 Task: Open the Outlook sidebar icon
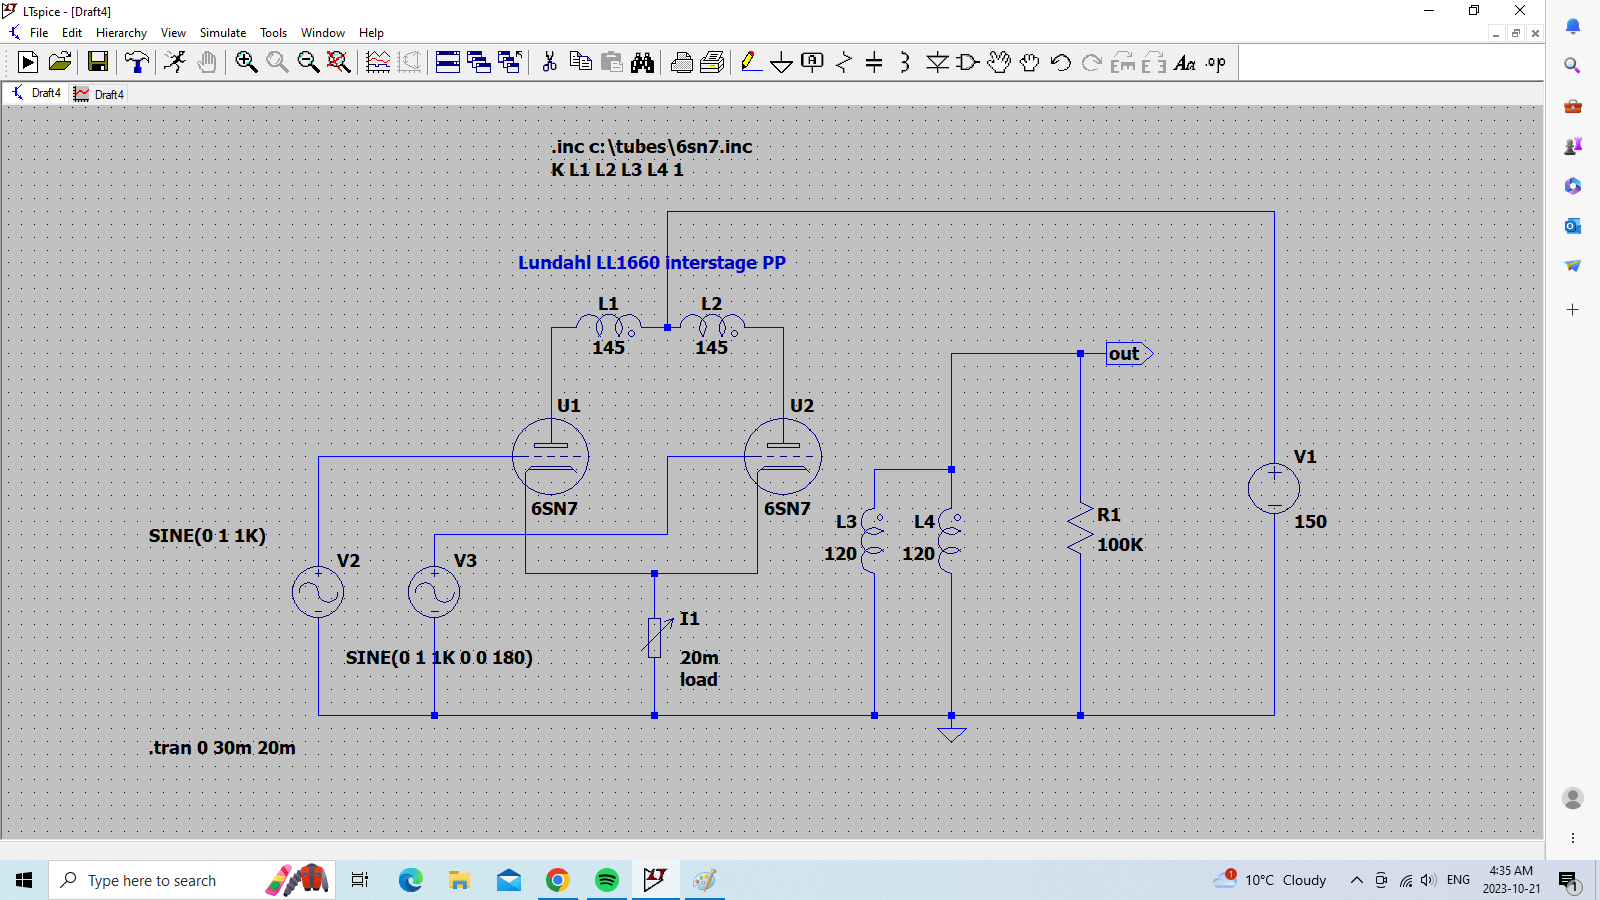1572,226
